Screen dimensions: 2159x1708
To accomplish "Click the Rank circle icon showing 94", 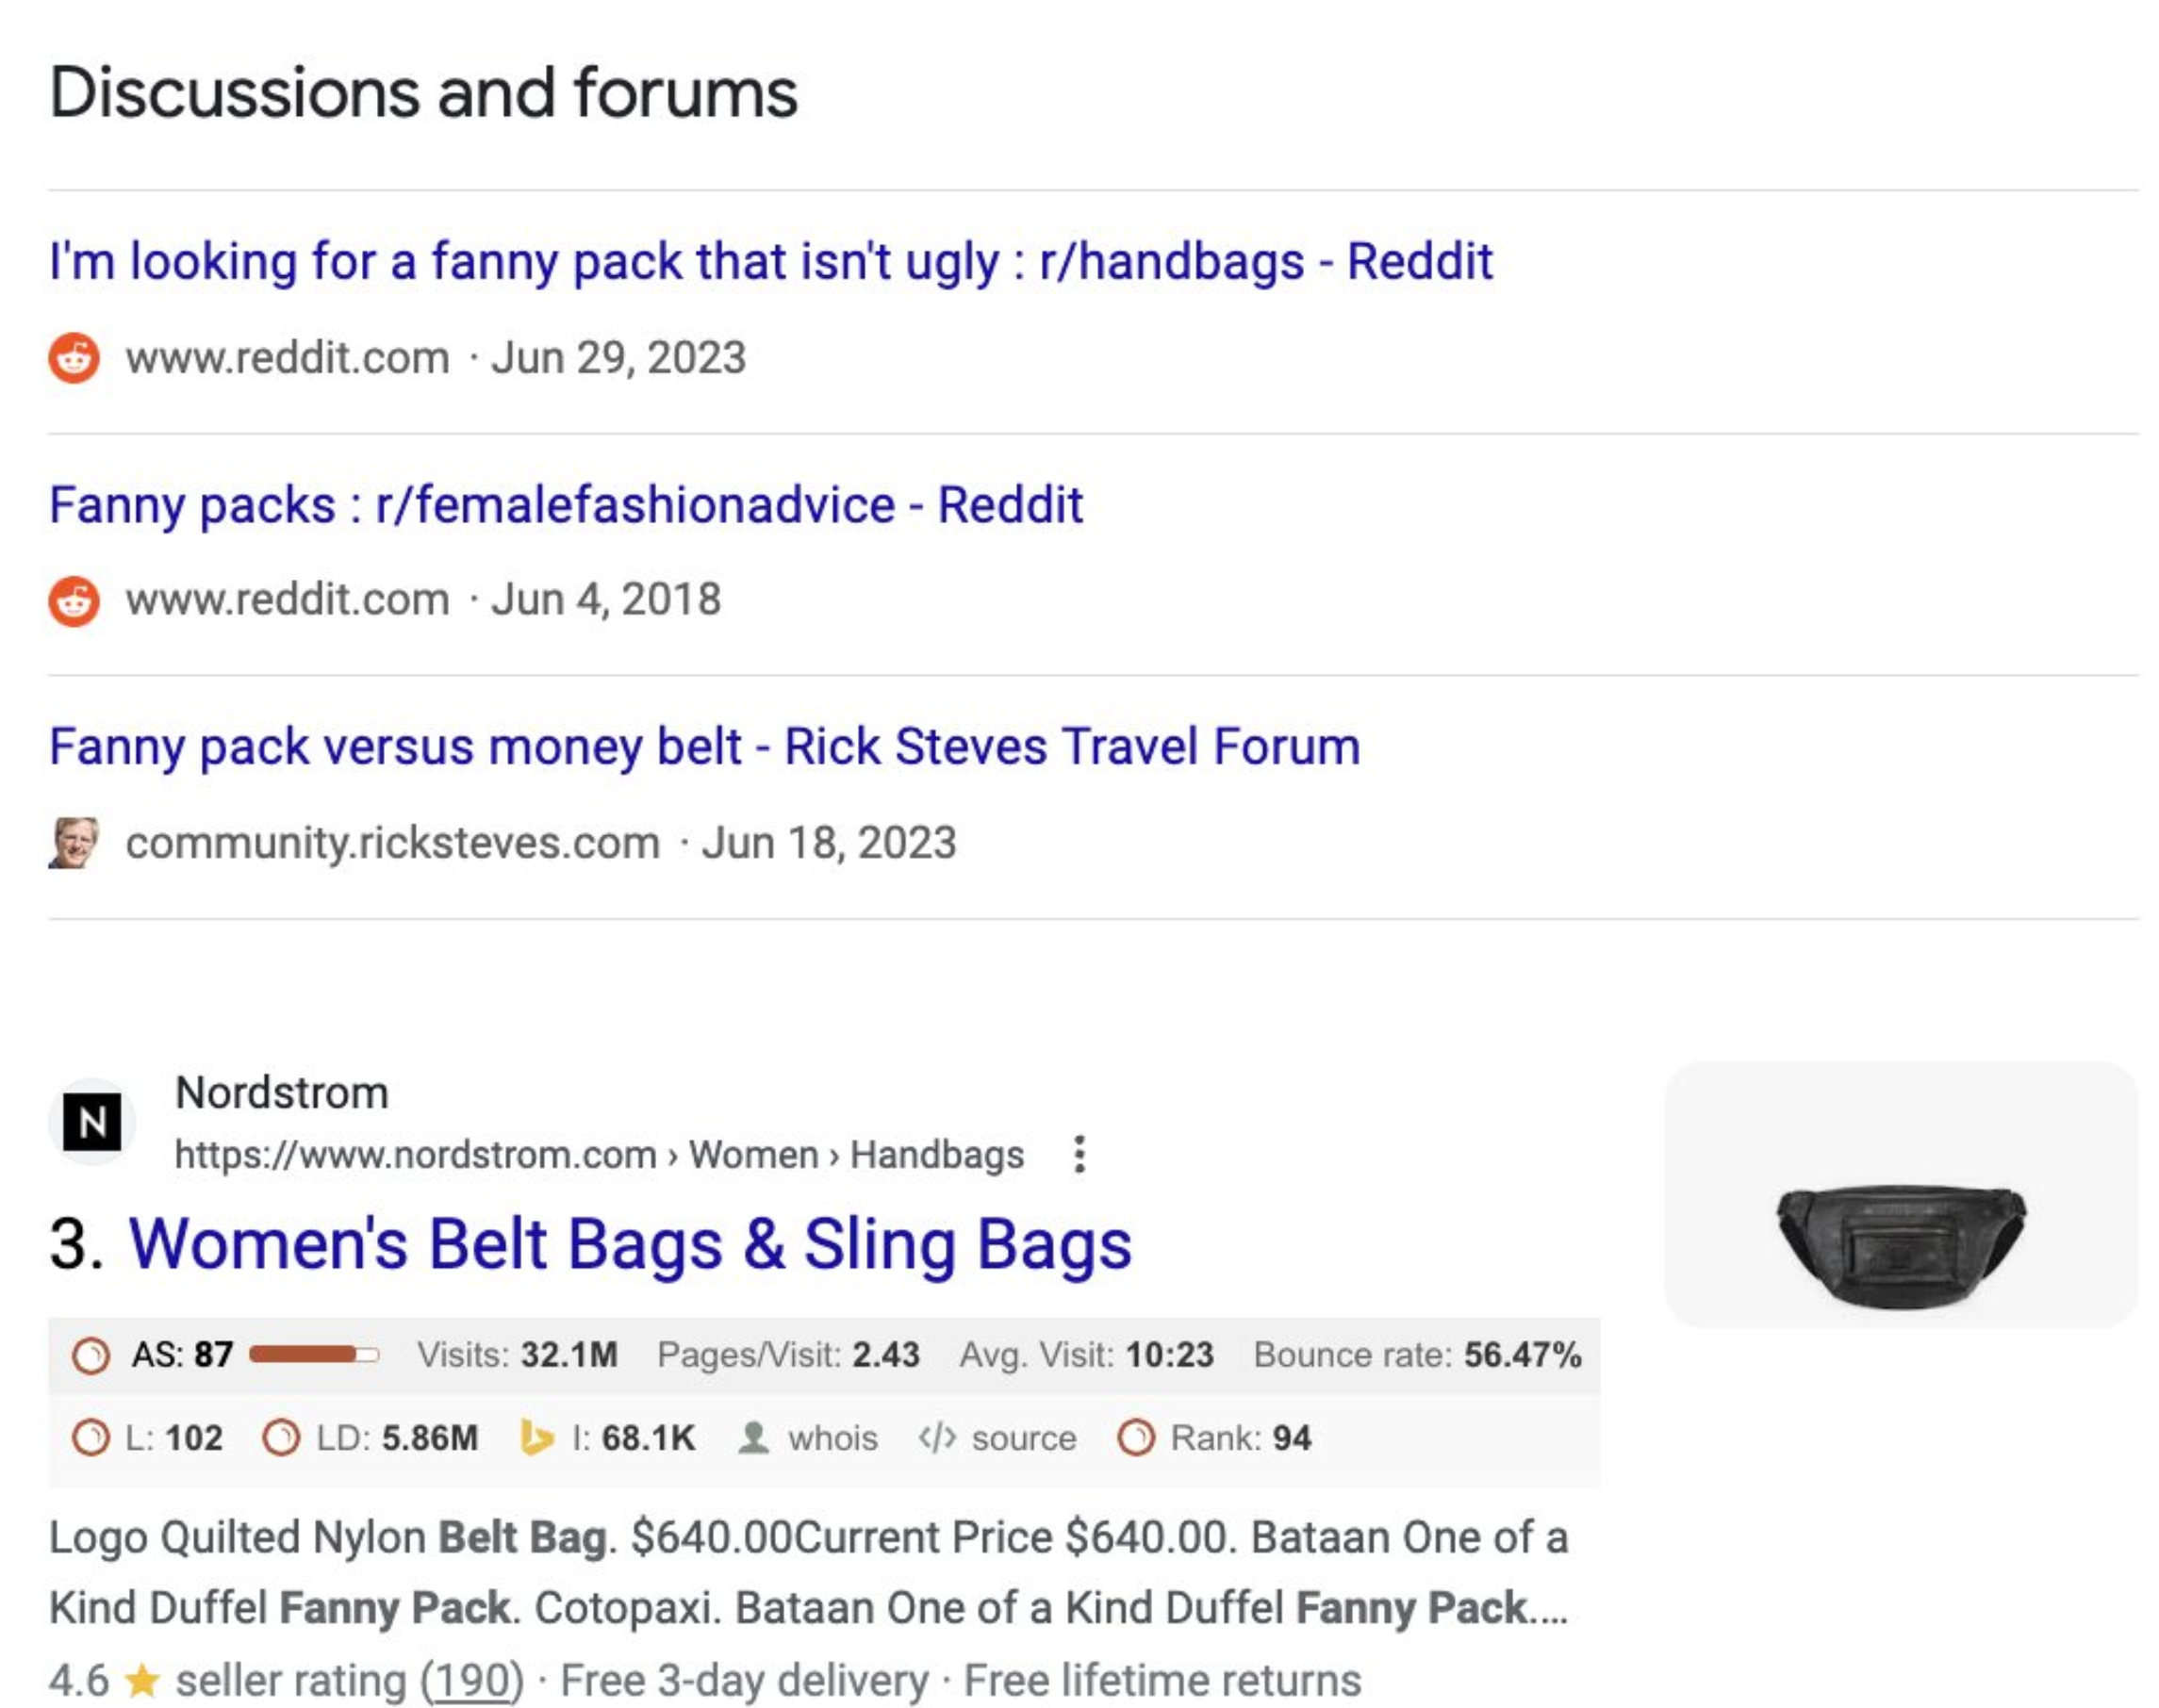I will pos(1136,1438).
